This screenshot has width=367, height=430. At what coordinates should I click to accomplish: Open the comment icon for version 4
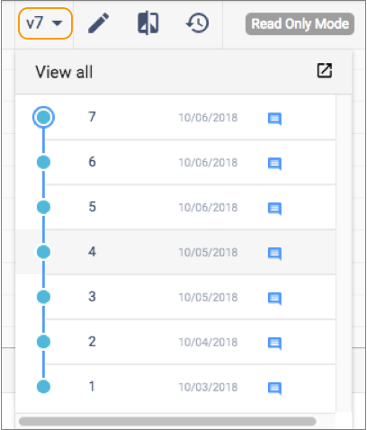click(275, 253)
